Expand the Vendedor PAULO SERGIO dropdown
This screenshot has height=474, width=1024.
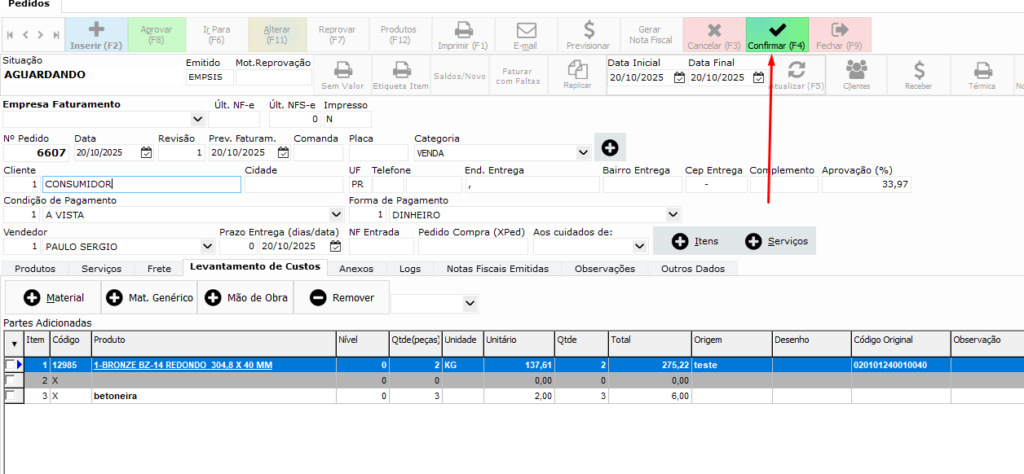[x=207, y=246]
